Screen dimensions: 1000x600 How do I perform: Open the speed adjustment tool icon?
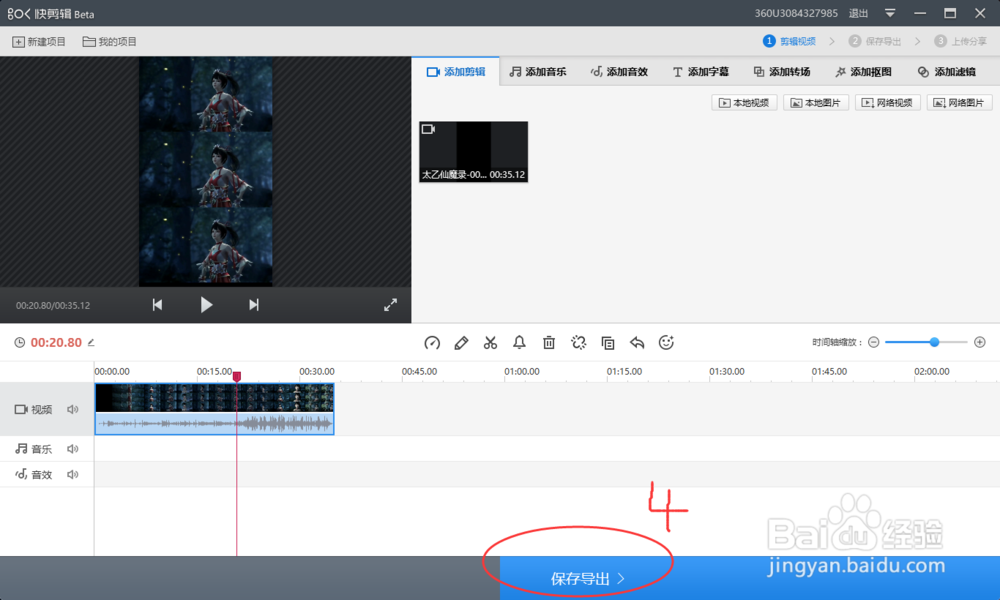432,343
